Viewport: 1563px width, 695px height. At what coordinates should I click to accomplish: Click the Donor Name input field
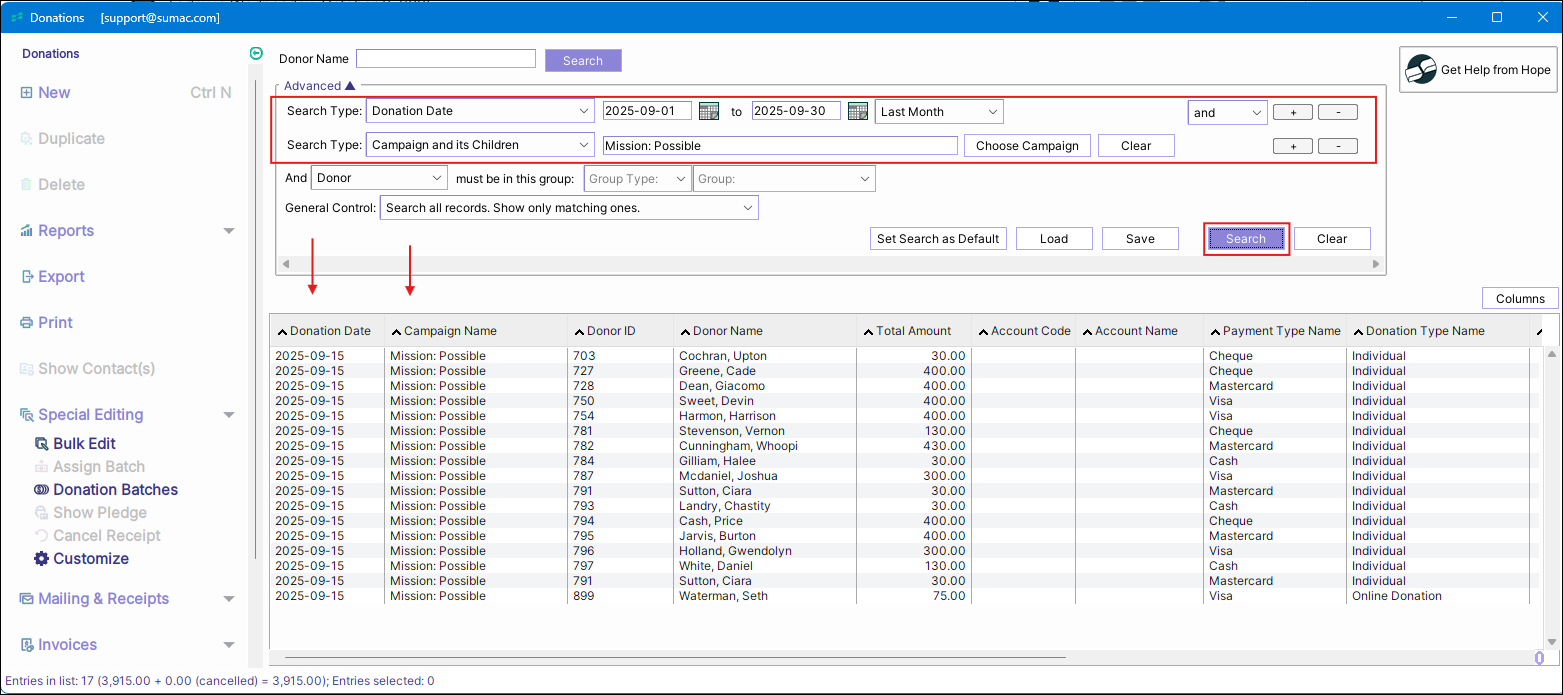445,60
